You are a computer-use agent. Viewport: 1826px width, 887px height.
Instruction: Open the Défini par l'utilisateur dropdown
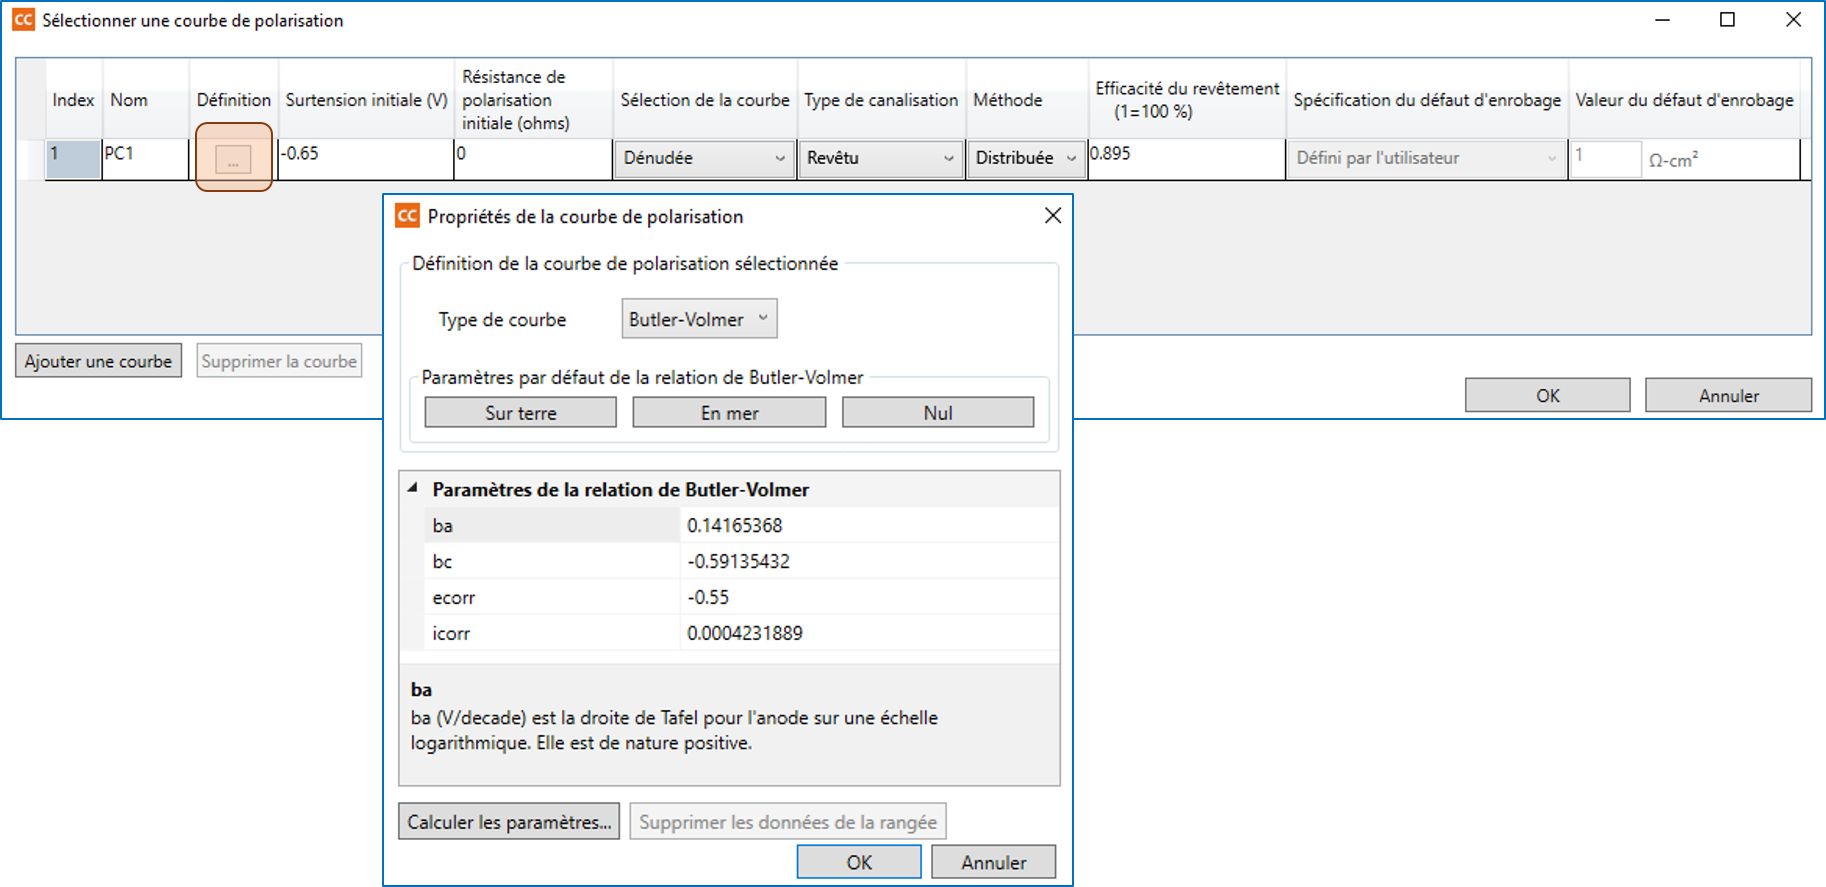tap(1426, 158)
